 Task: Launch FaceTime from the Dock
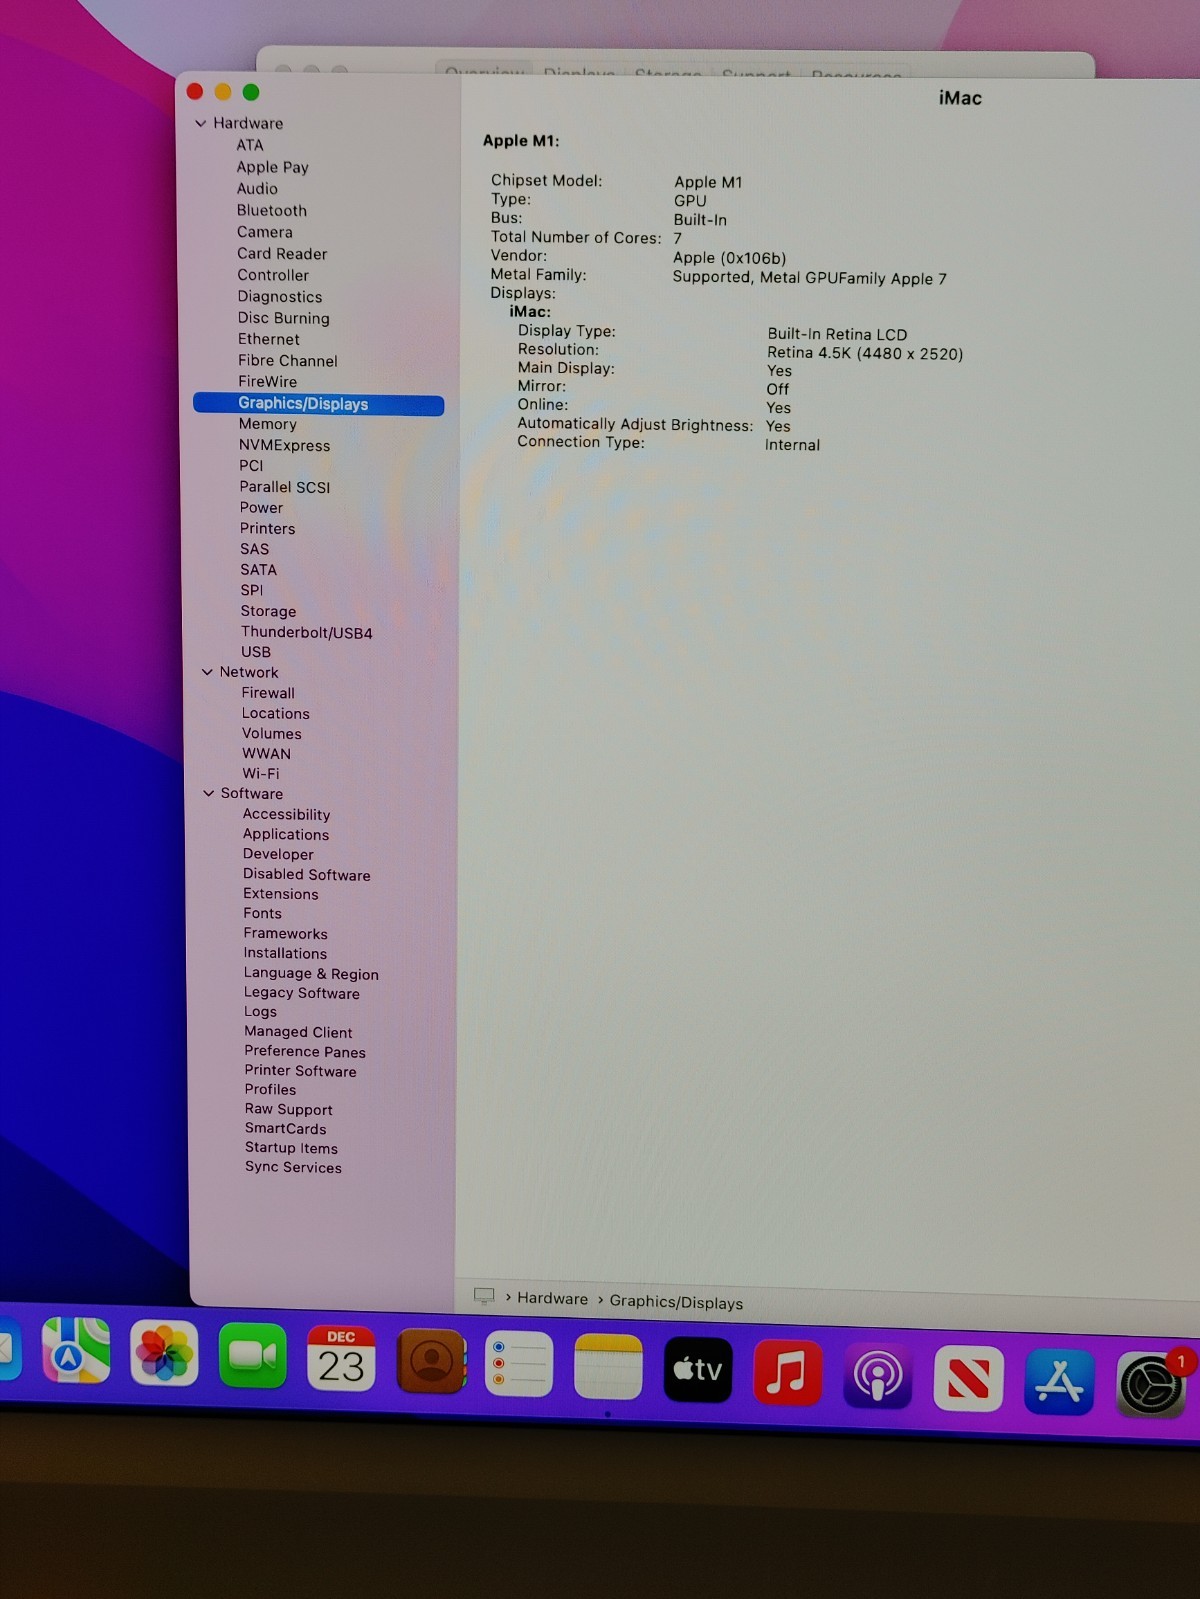click(252, 1356)
